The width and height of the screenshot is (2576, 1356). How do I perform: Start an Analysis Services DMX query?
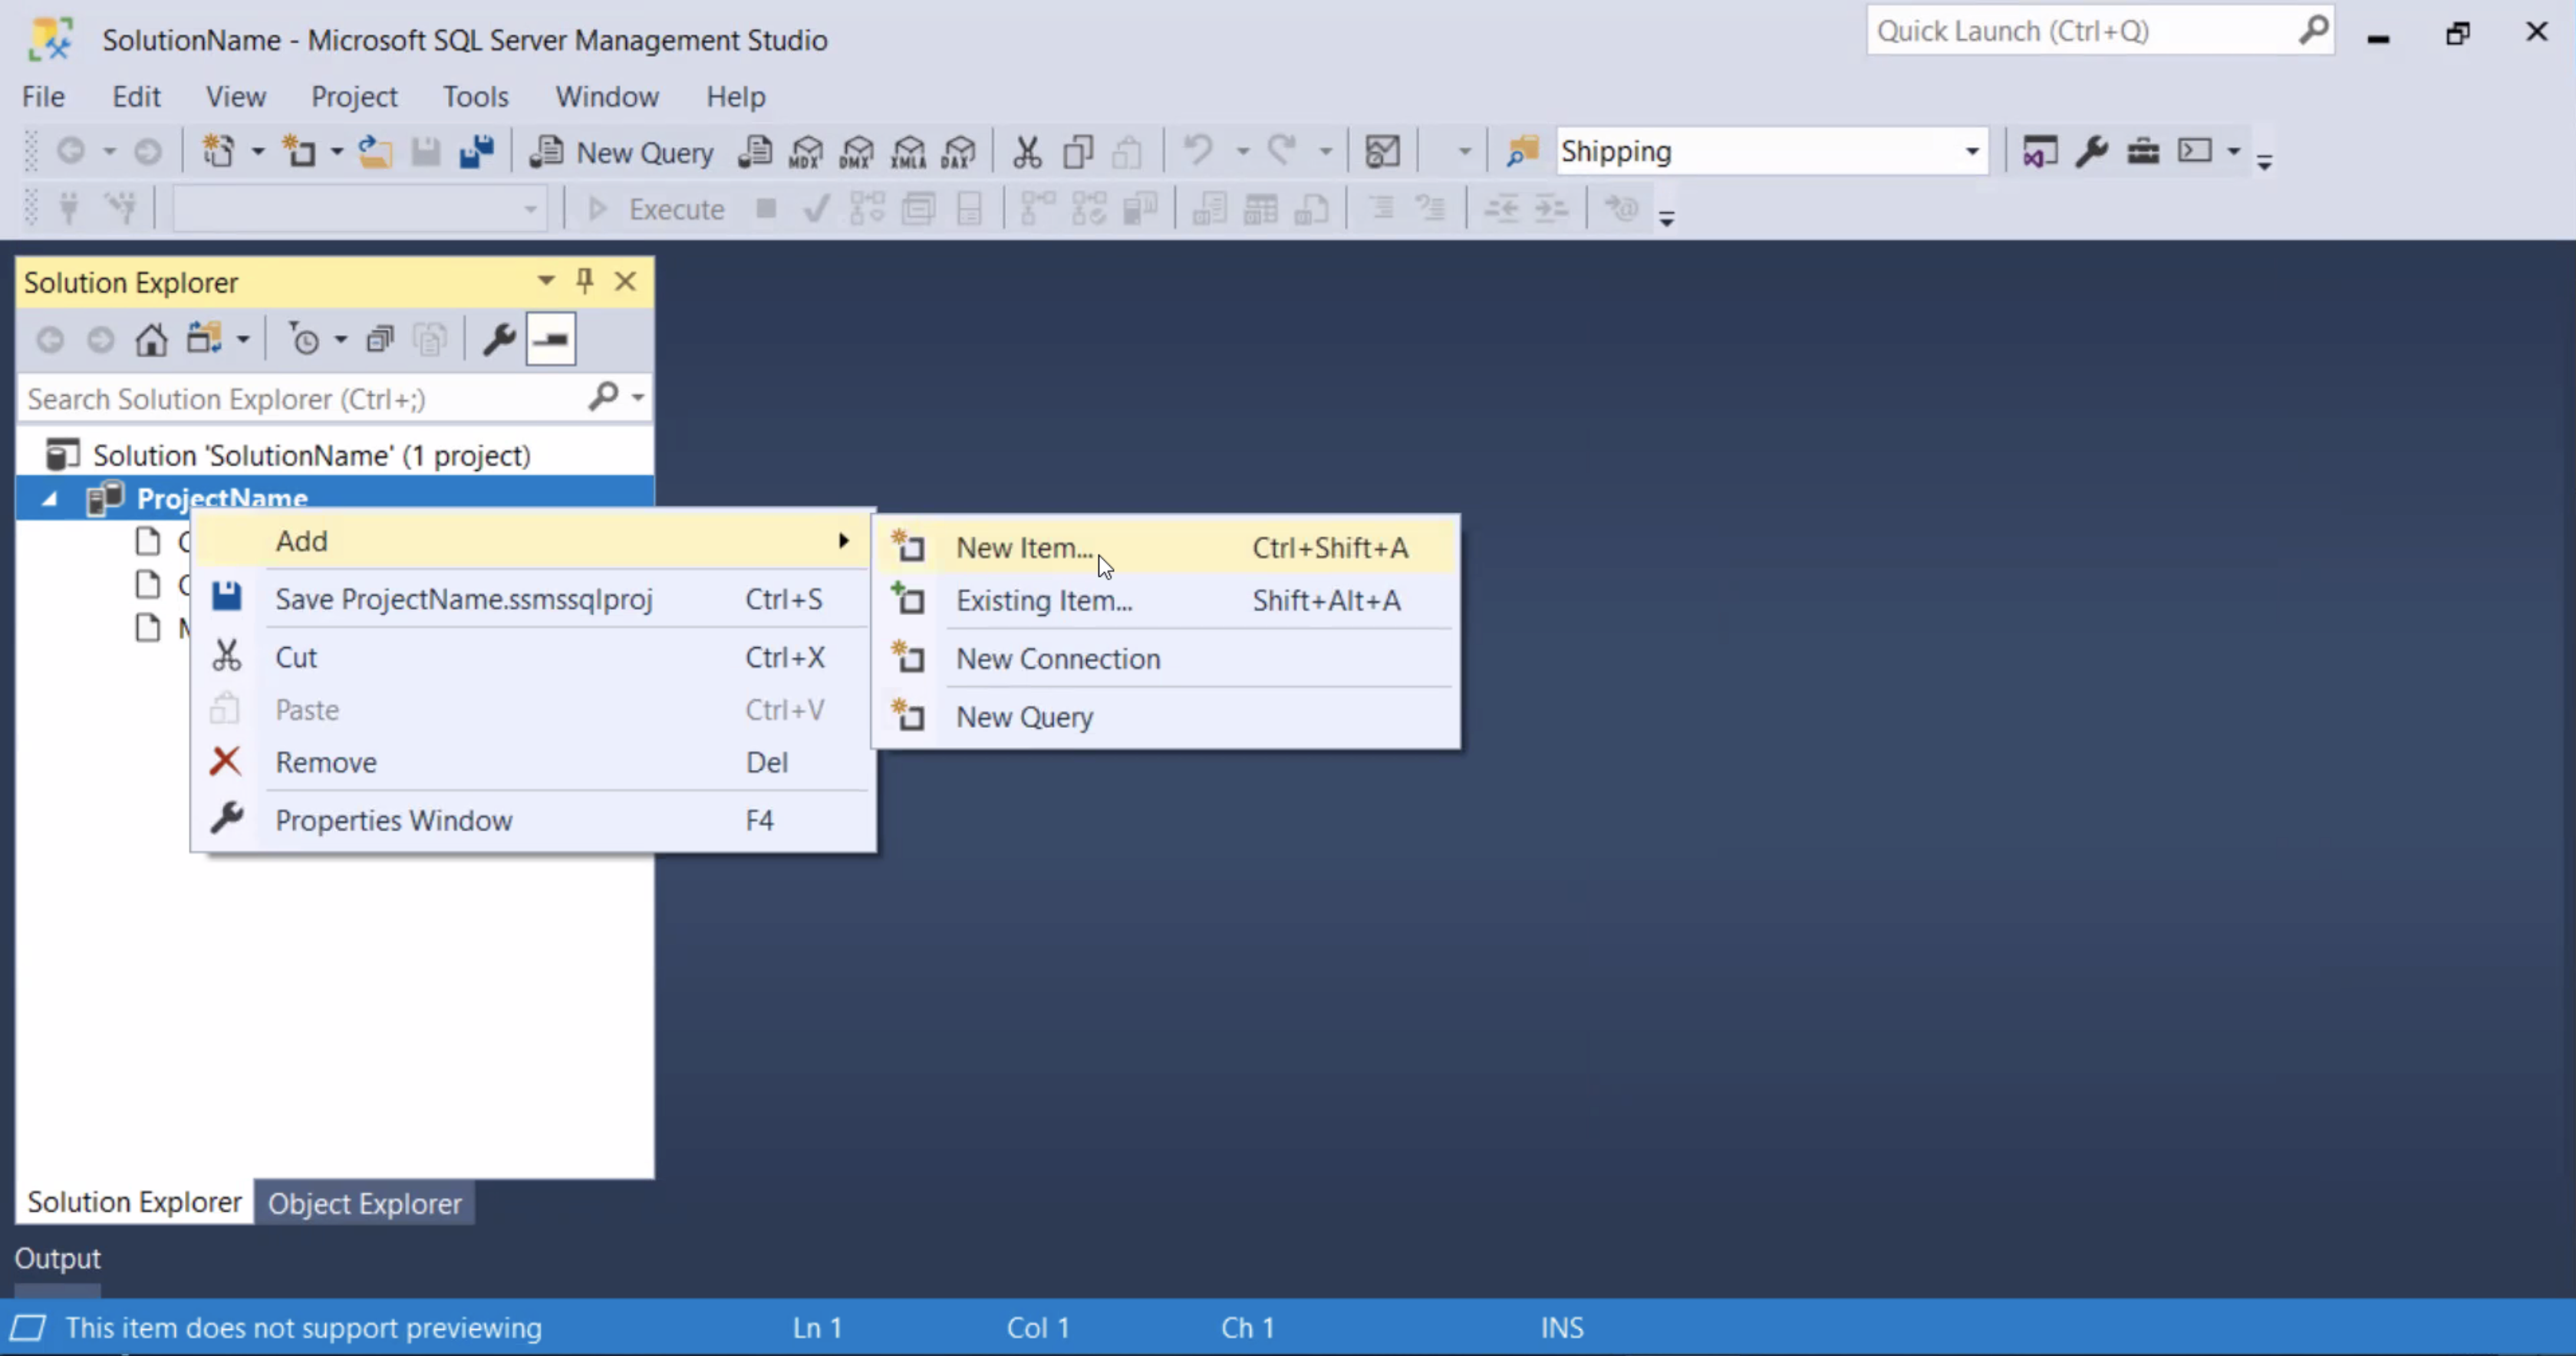pyautogui.click(x=857, y=151)
